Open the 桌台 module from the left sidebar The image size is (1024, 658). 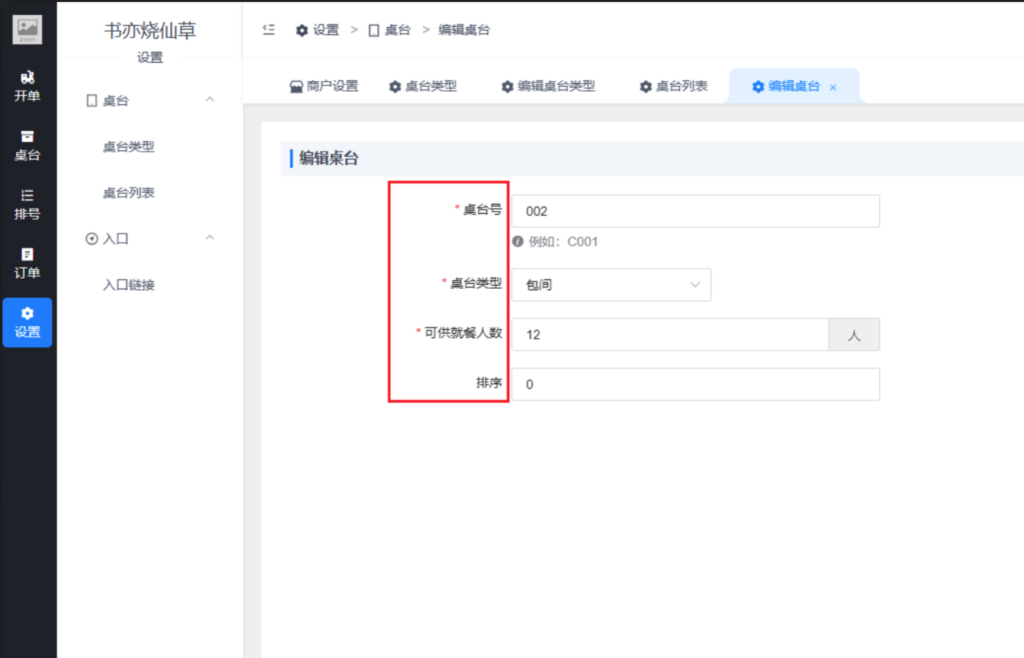click(26, 145)
